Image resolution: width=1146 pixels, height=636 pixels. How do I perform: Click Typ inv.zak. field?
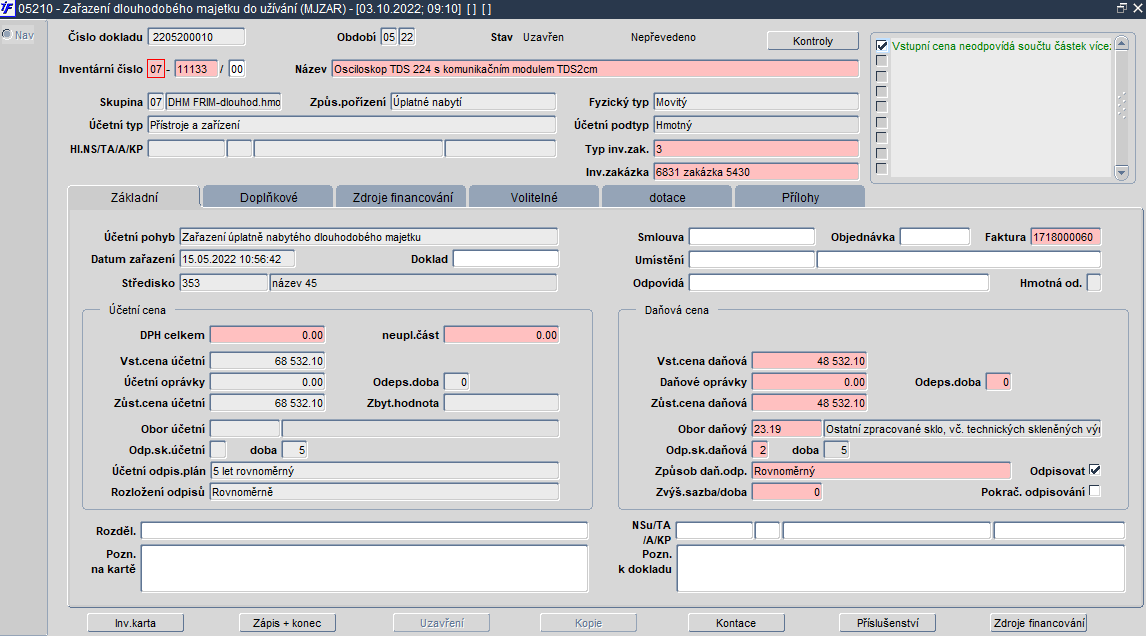click(x=756, y=148)
